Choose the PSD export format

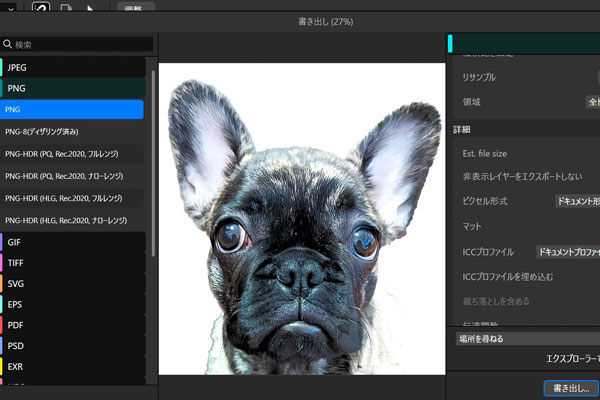point(73,346)
